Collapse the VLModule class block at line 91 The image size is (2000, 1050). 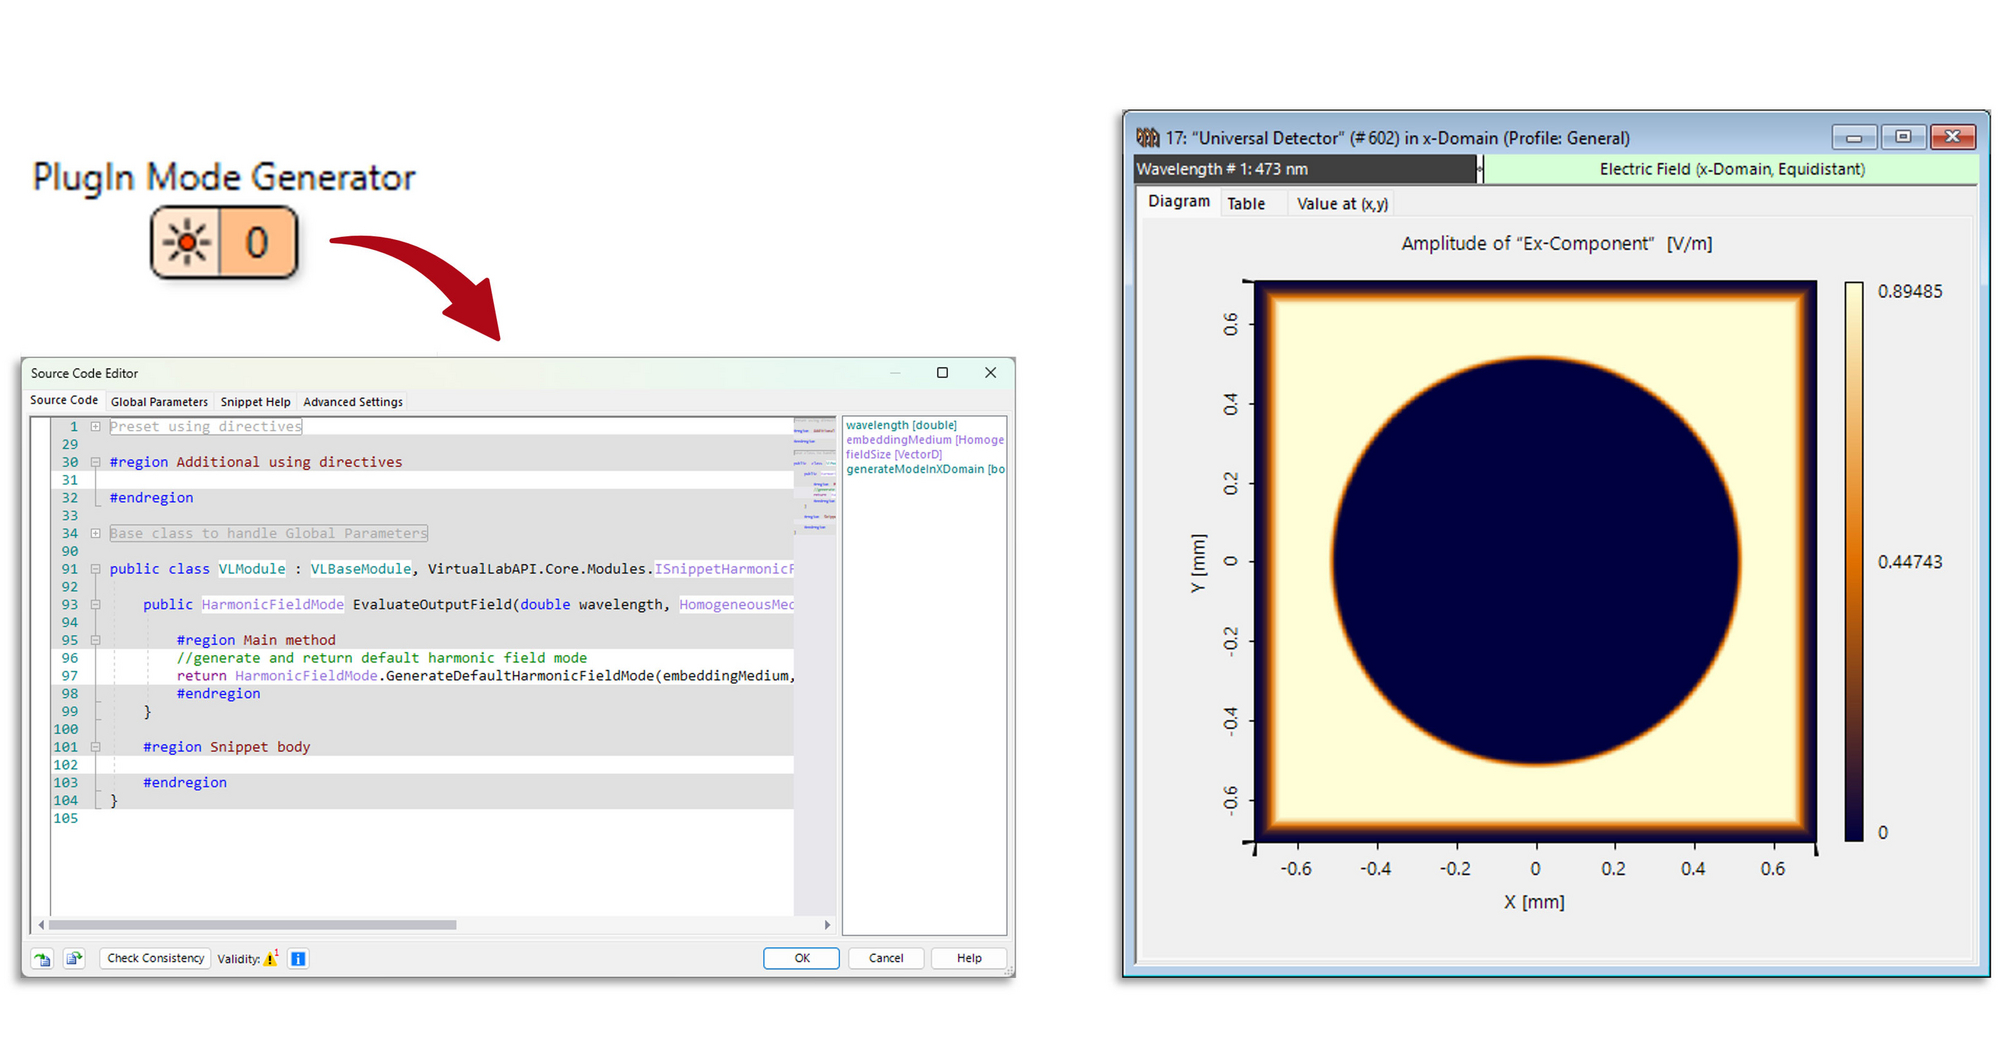pyautogui.click(x=96, y=569)
